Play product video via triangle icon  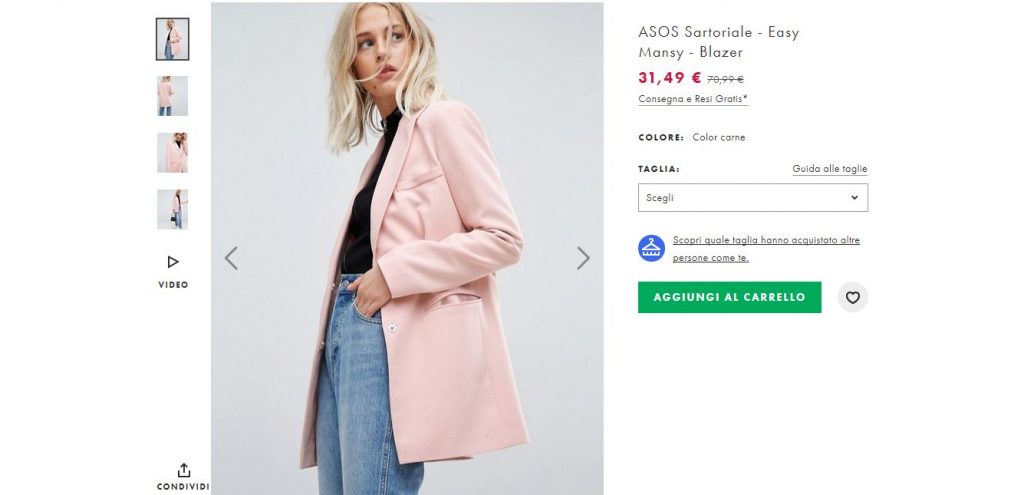(172, 262)
